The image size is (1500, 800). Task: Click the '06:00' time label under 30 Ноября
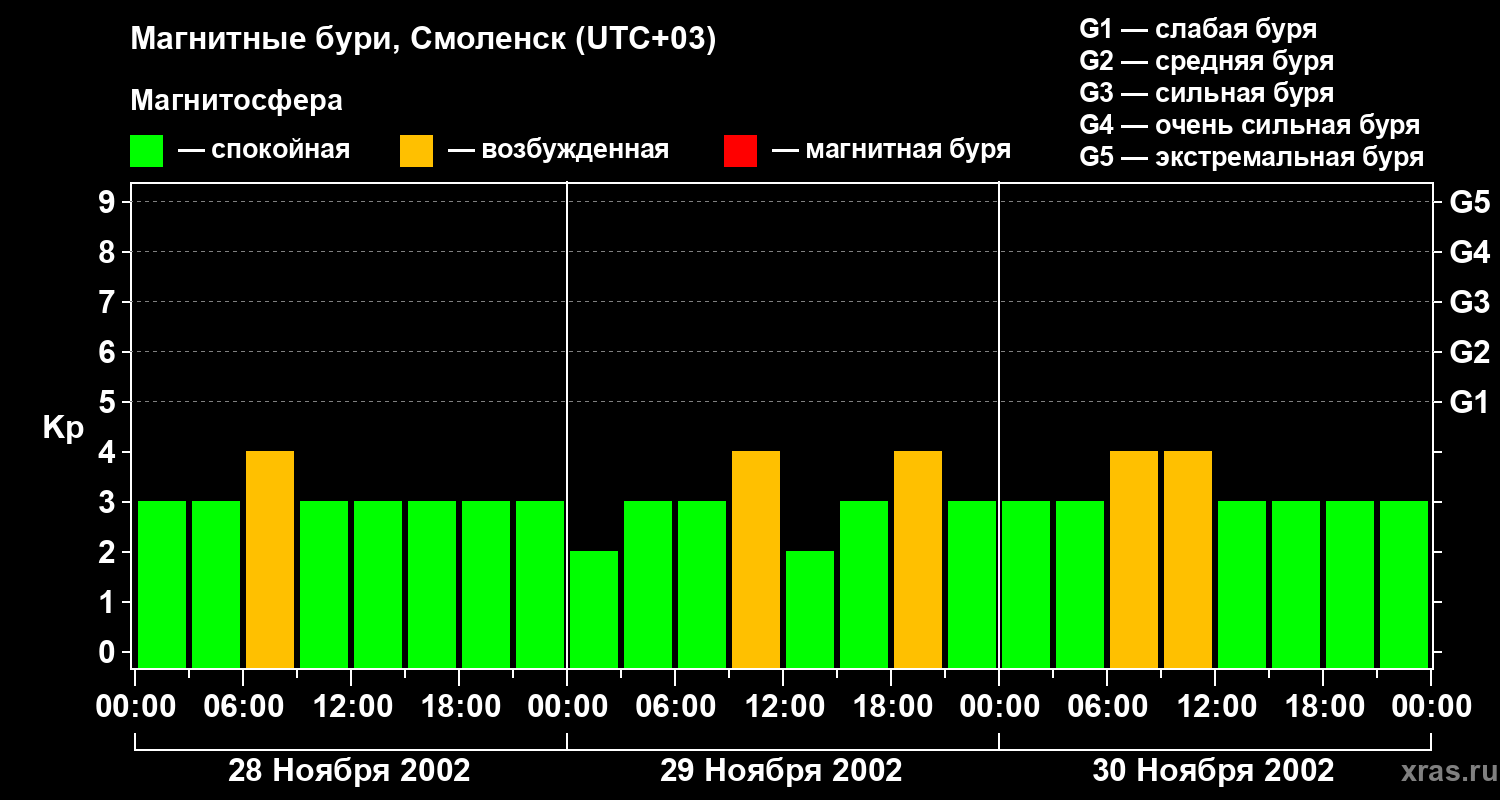tap(1107, 707)
